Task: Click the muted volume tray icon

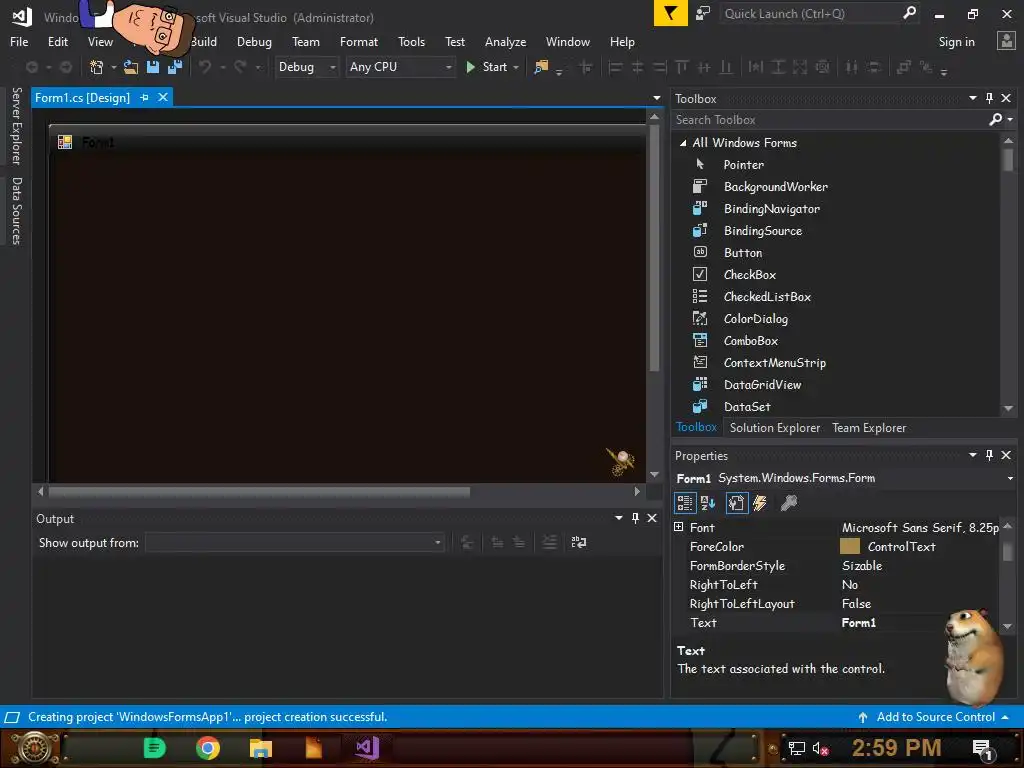Action: [x=820, y=748]
